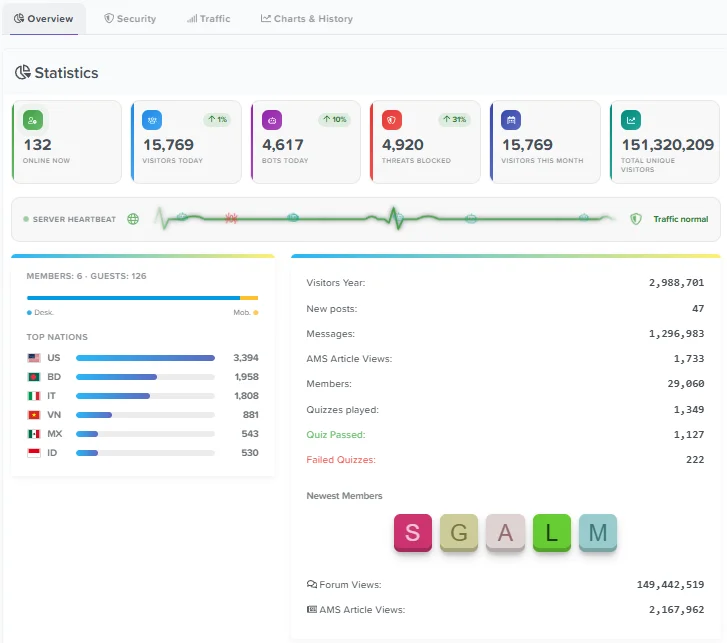Click the 31% increase badge on Threats Blocked

pos(454,119)
